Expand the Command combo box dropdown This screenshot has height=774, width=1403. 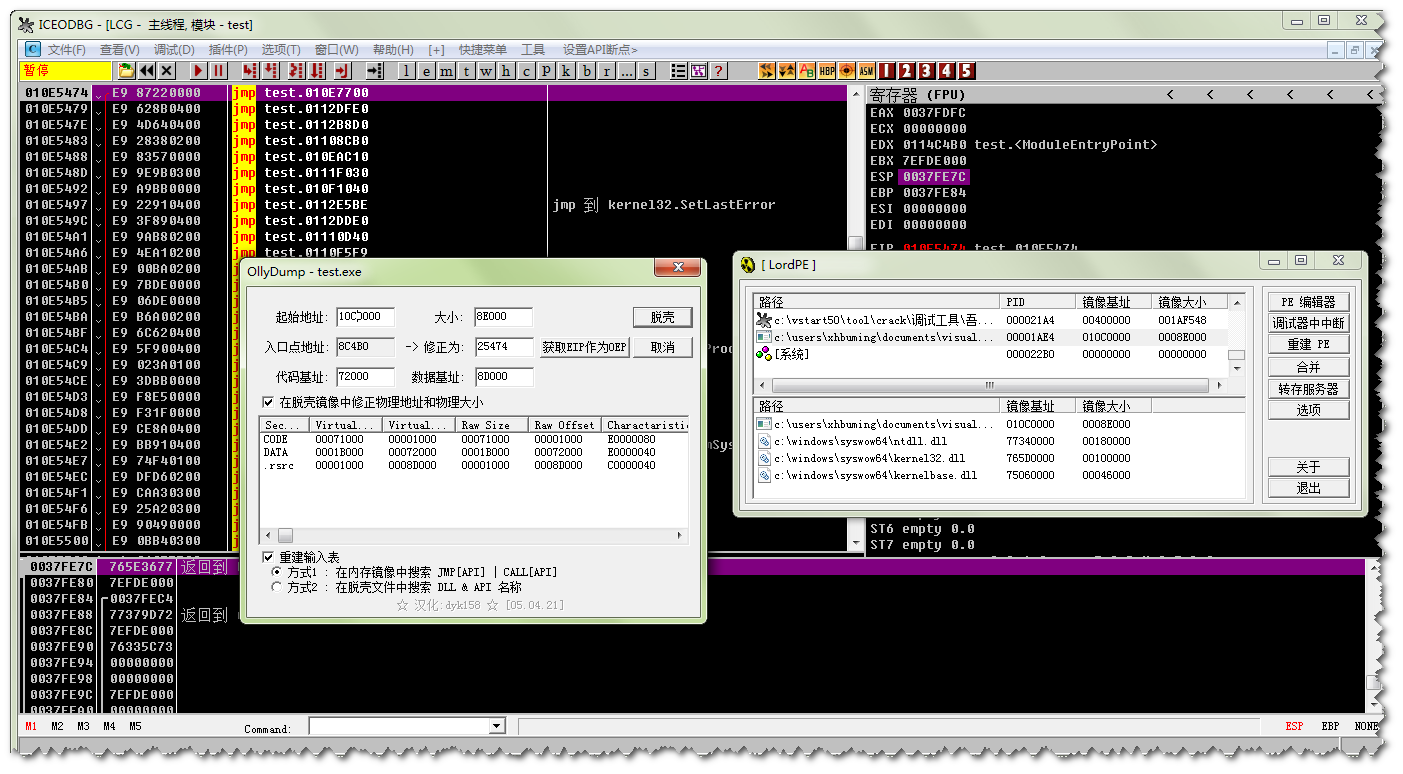[x=497, y=726]
